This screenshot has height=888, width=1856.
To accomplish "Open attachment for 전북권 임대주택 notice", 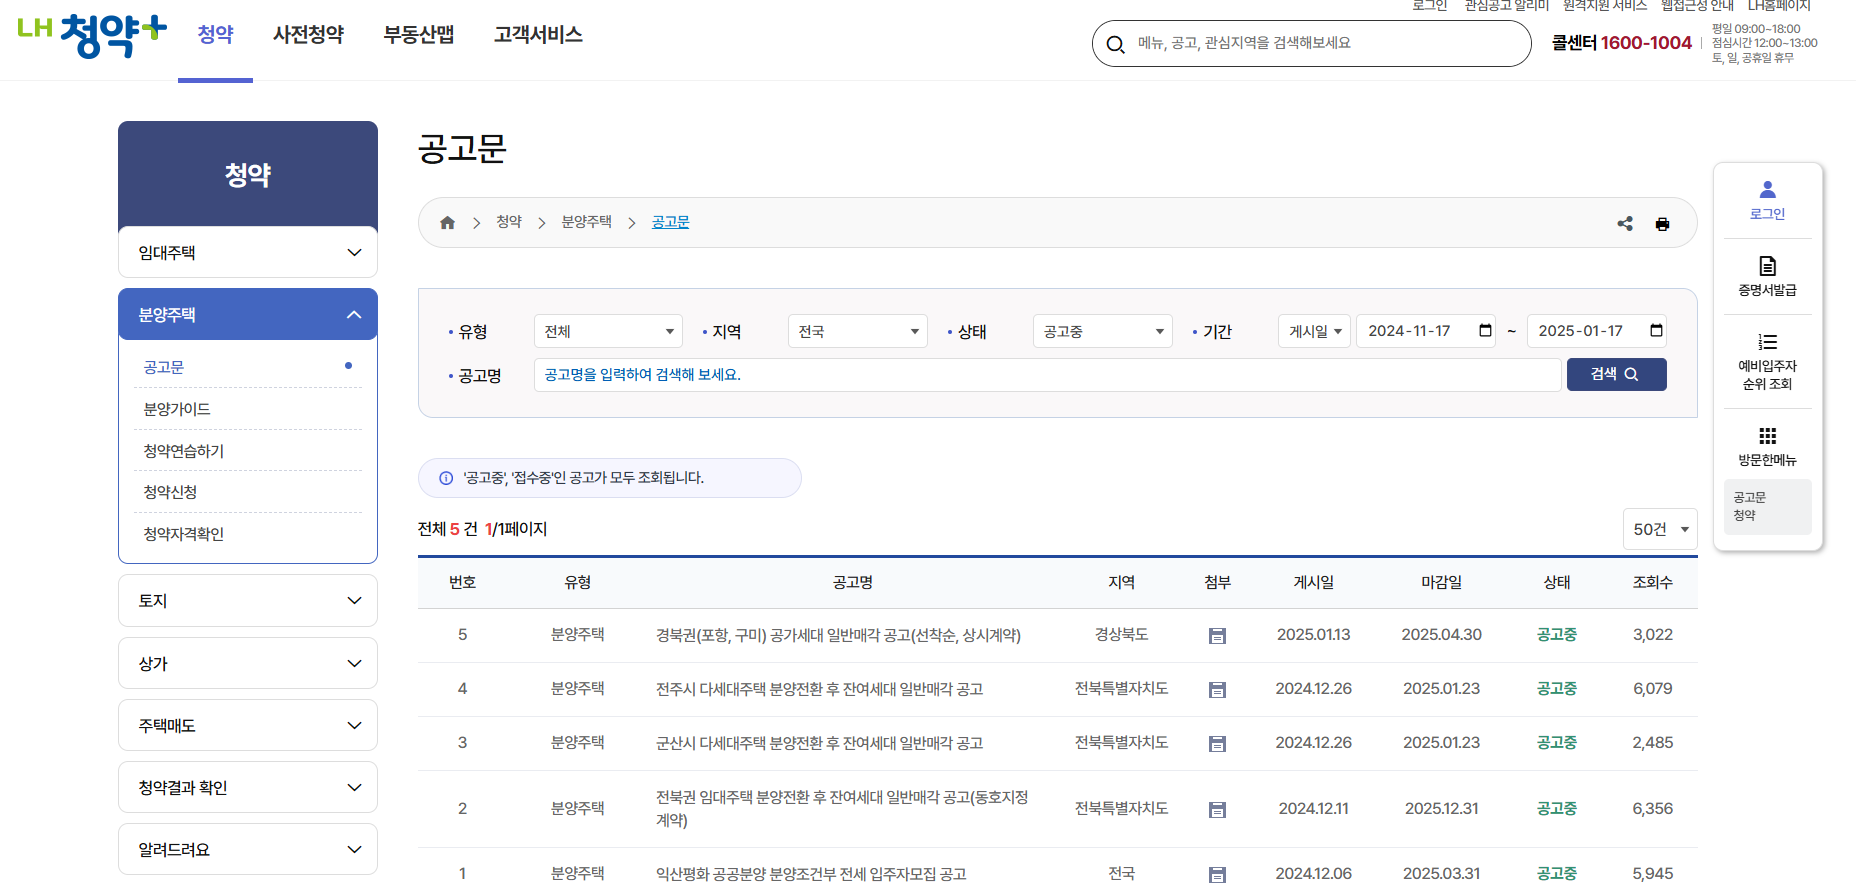I will pos(1217,810).
